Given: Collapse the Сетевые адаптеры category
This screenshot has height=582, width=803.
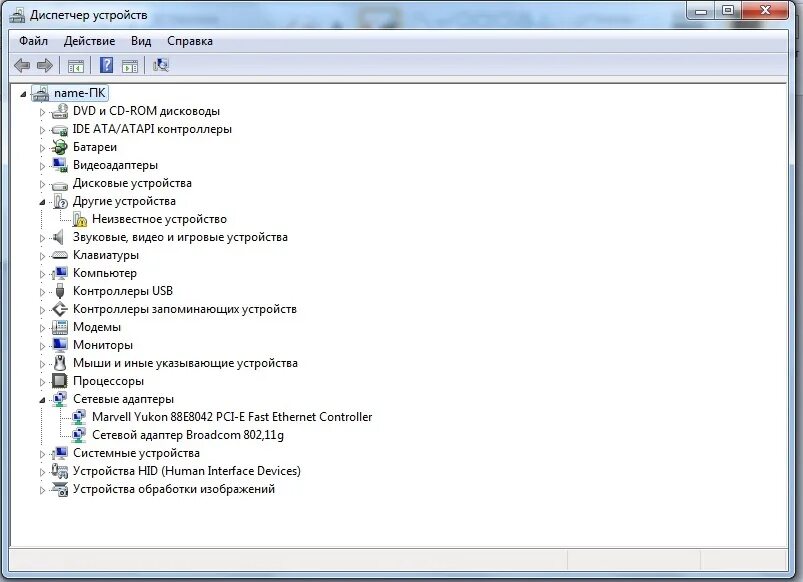Looking at the screenshot, I should click(43, 400).
